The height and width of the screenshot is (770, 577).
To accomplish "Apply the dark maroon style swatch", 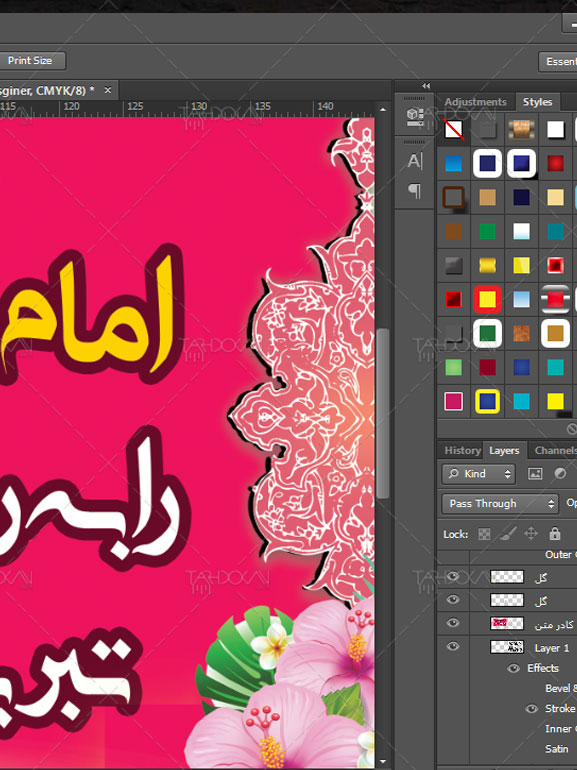I will 487,367.
